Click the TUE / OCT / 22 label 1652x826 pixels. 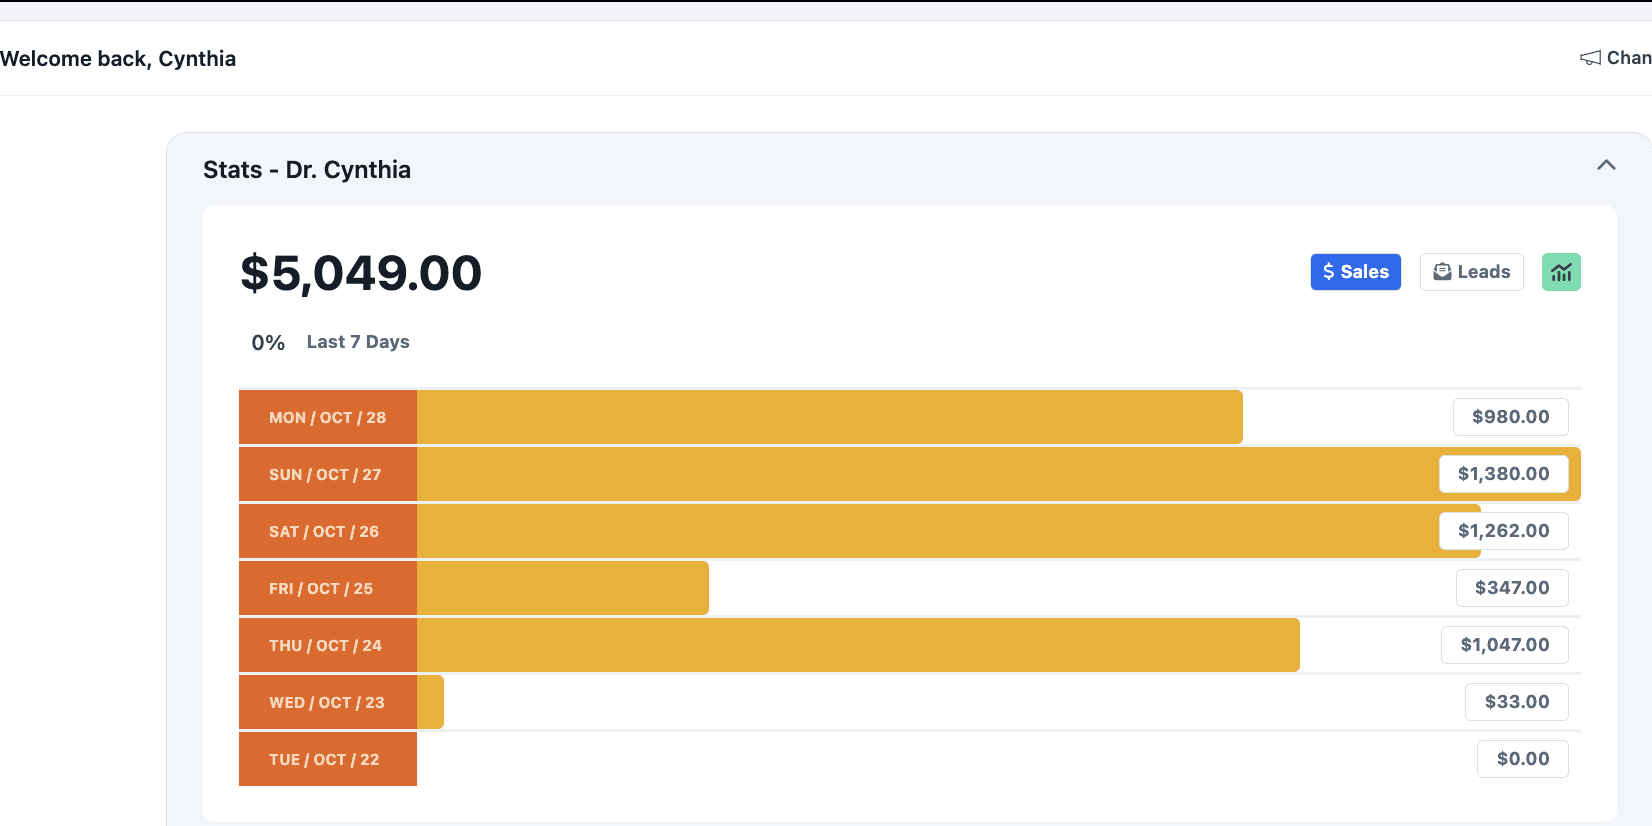(324, 759)
